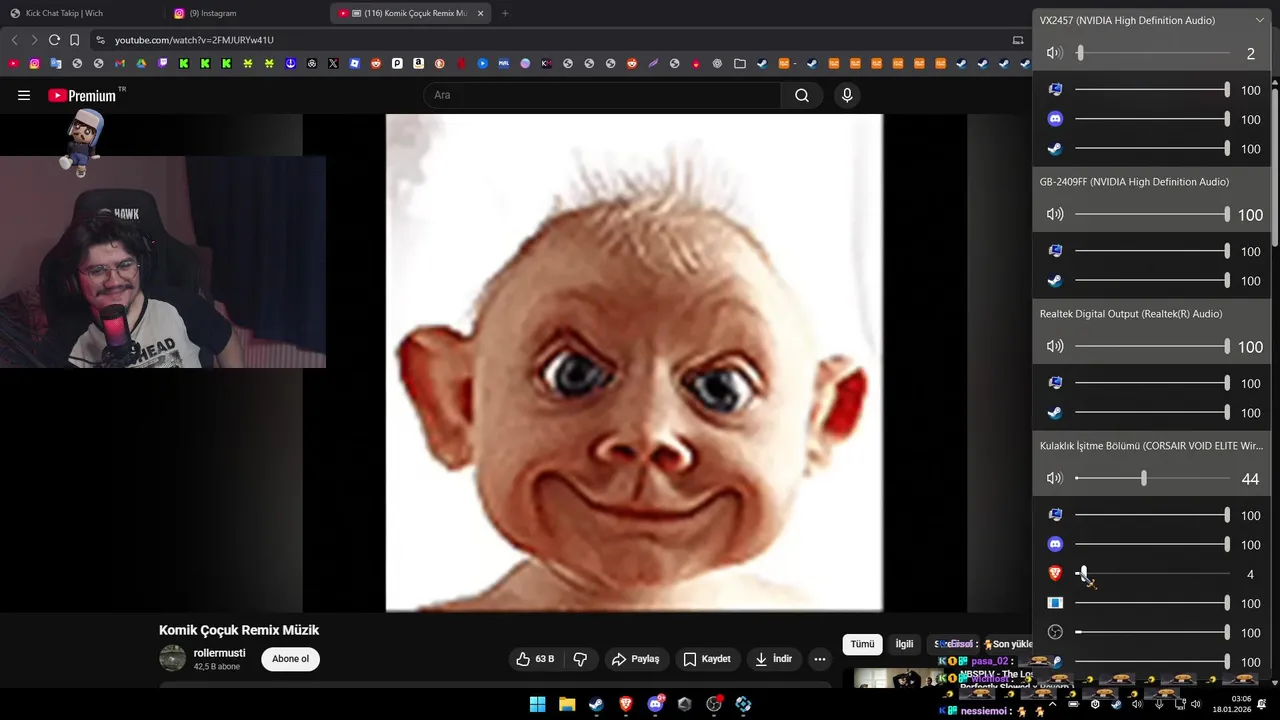The width and height of the screenshot is (1280, 720).
Task: Click the volume mixer scrollbar
Action: [1274, 165]
